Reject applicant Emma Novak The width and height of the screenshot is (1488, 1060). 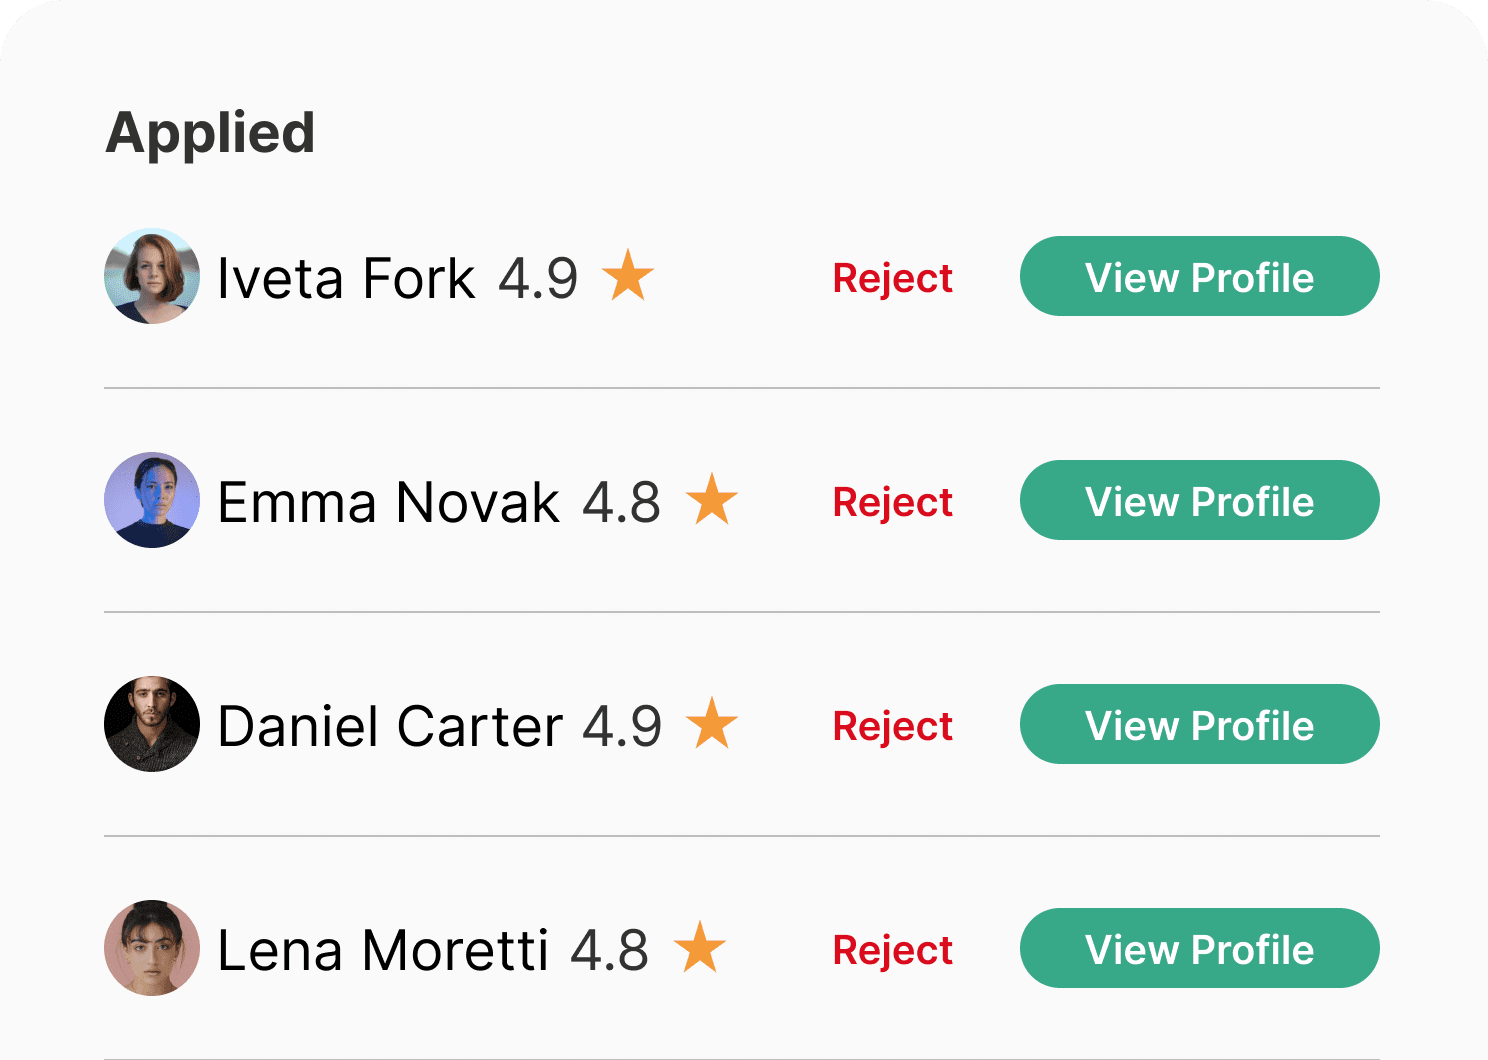tap(892, 502)
